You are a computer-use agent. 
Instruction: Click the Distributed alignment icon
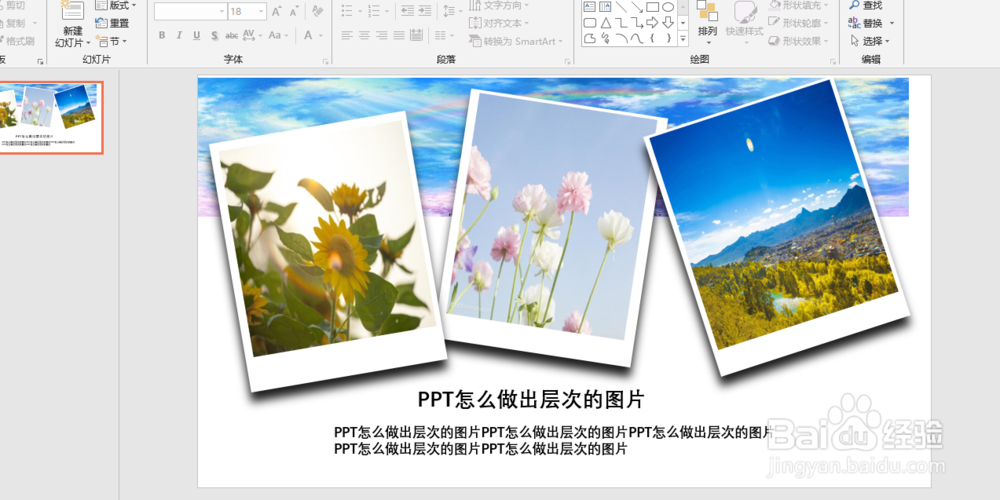[x=416, y=35]
